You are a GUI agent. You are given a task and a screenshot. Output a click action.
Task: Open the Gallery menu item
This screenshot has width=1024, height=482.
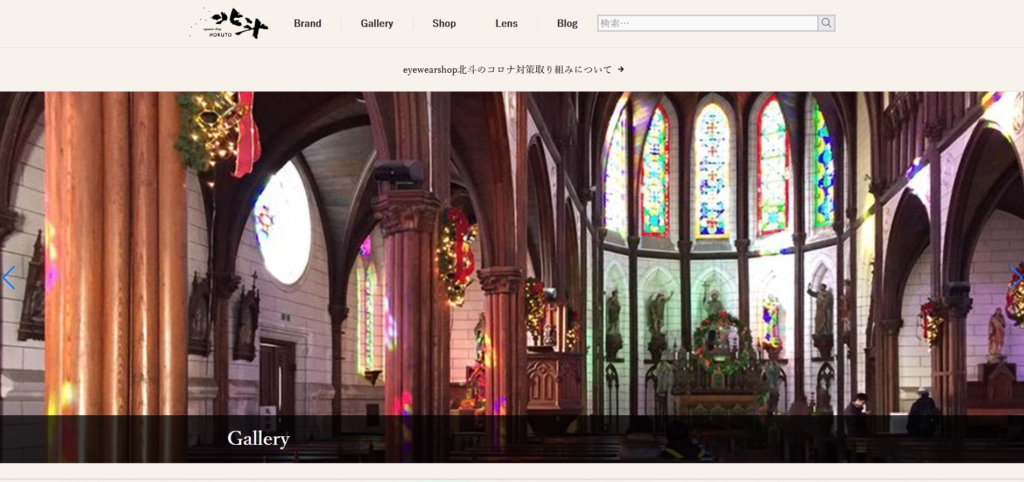pyautogui.click(x=377, y=24)
